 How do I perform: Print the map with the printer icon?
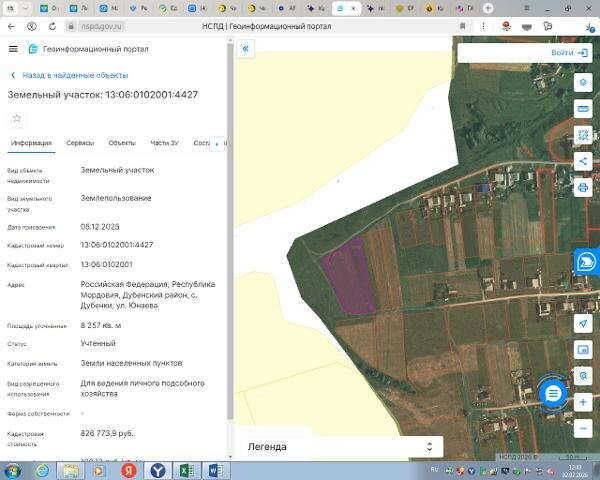click(583, 188)
